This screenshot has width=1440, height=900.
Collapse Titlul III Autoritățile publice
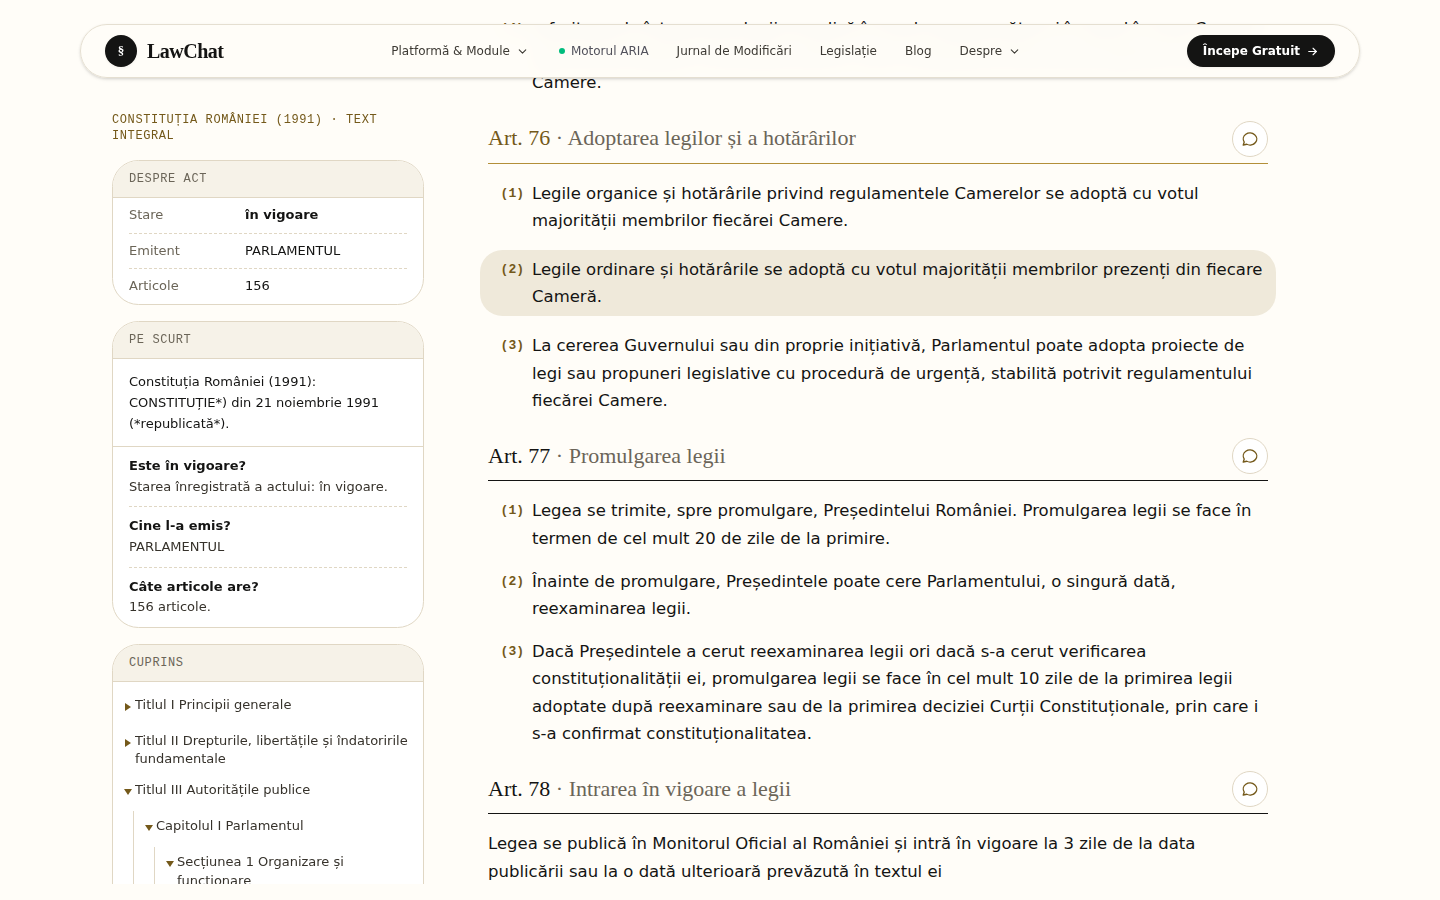pos(217,790)
